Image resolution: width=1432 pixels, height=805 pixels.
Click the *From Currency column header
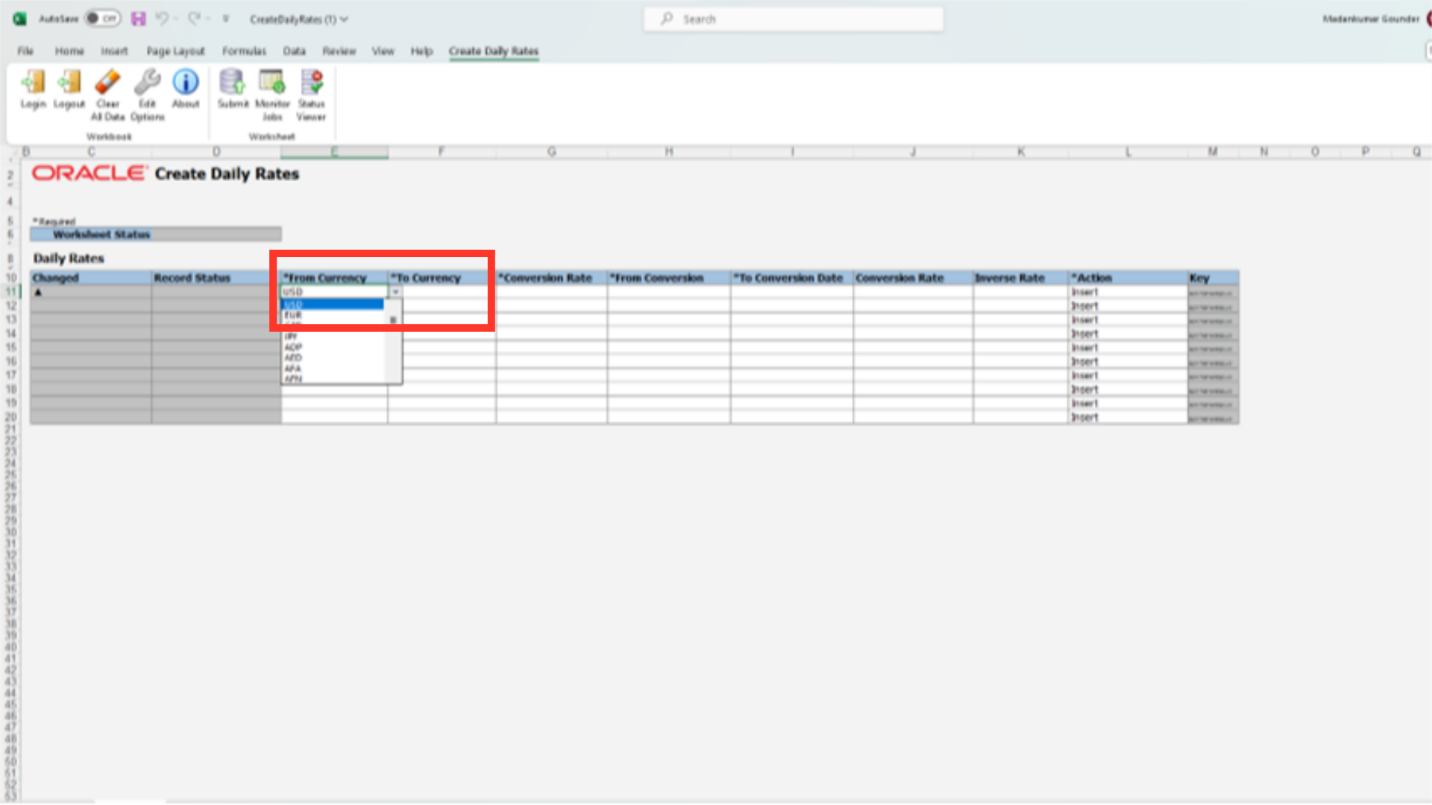pyautogui.click(x=334, y=278)
